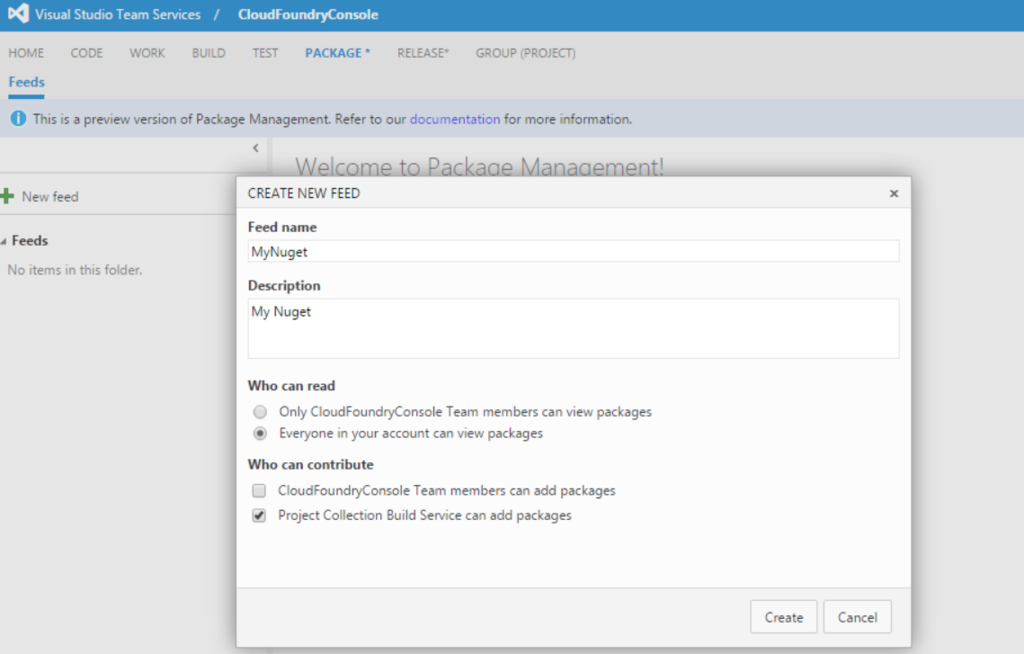Click the New feed label
The width and height of the screenshot is (1024, 654).
point(50,197)
